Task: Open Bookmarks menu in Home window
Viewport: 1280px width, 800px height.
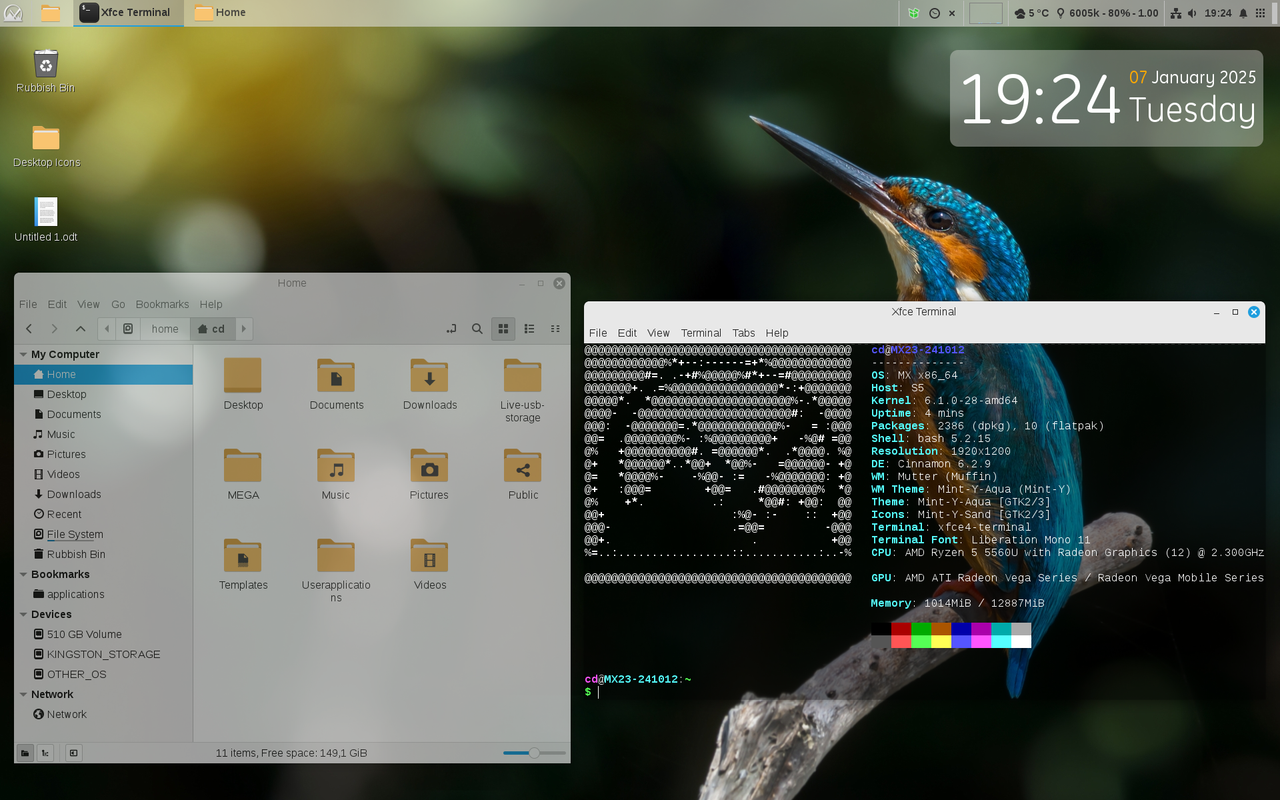Action: (162, 304)
